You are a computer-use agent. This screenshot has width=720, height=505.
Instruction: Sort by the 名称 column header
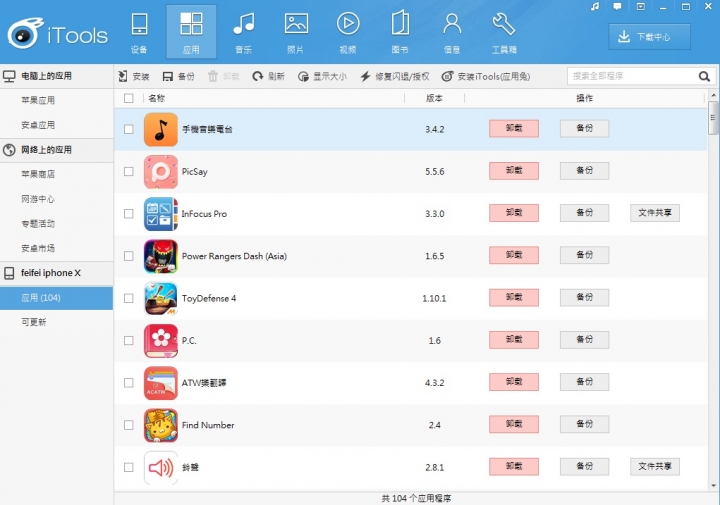tap(157, 98)
